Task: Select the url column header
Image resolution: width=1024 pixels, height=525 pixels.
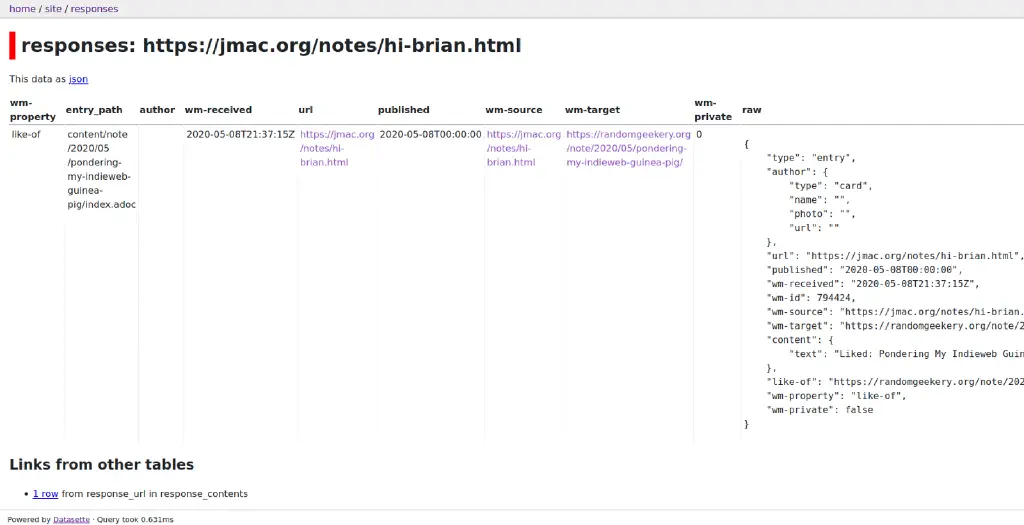Action: click(306, 110)
